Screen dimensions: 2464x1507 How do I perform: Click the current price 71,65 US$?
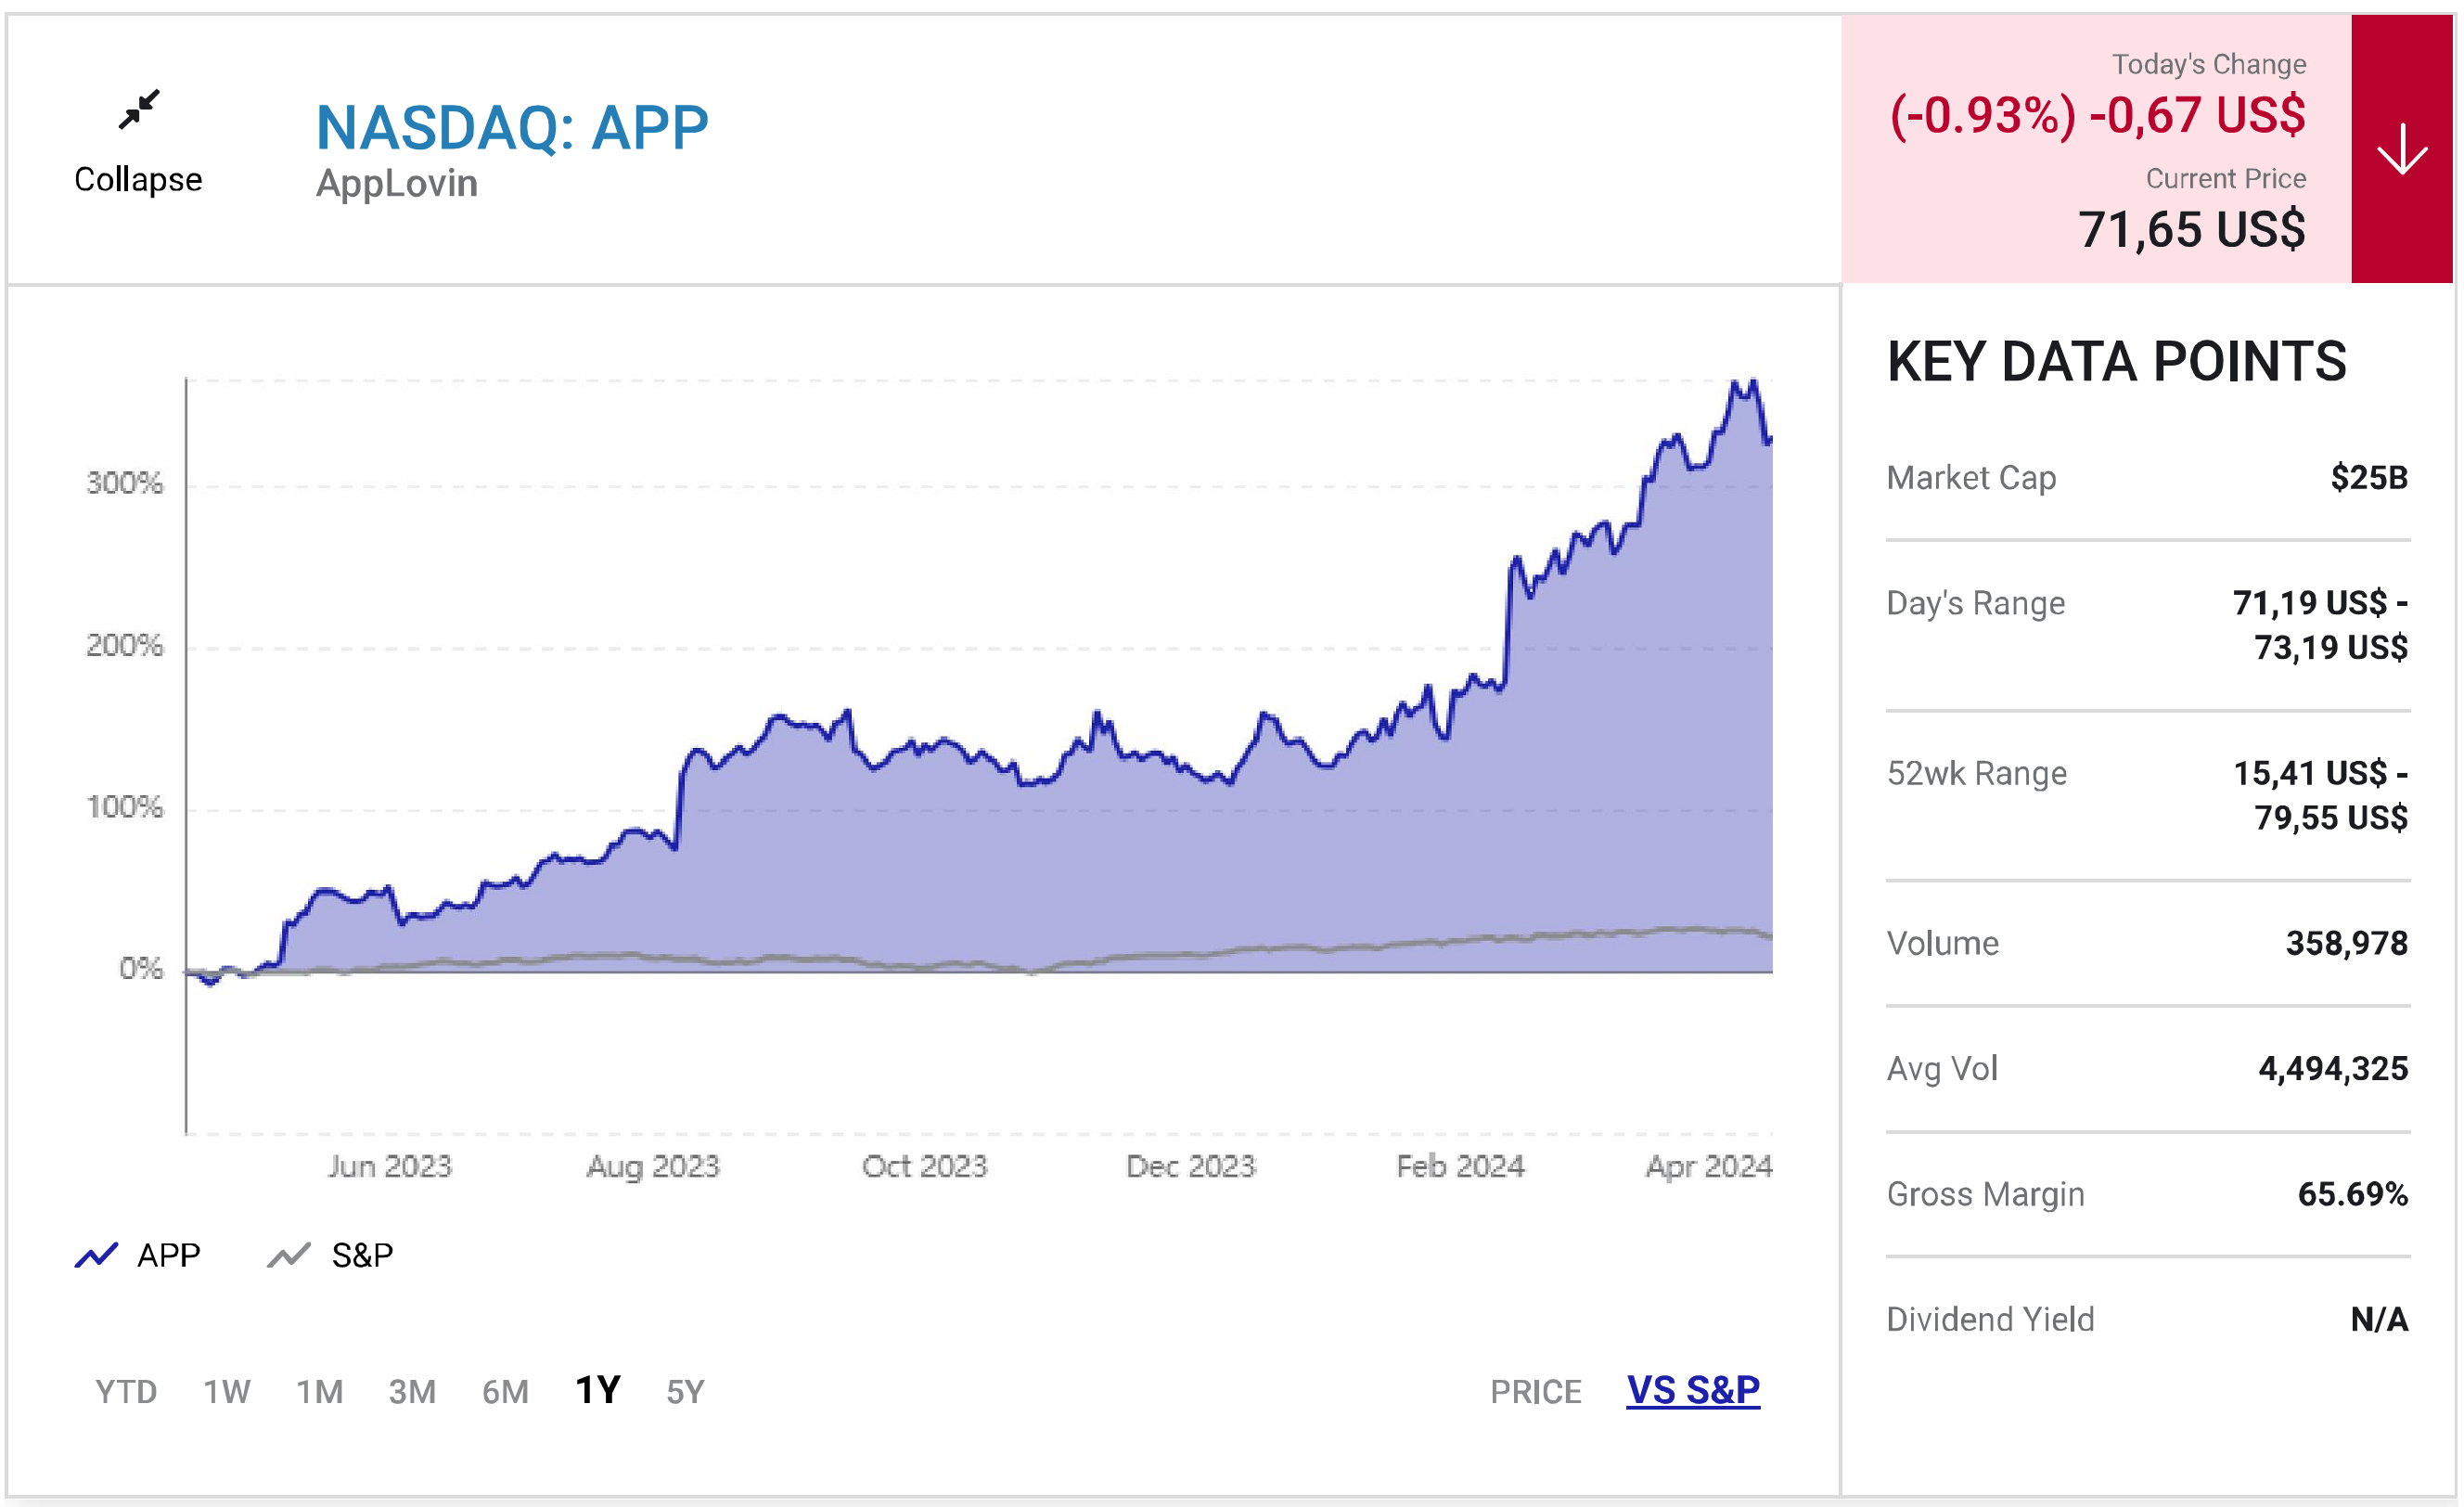click(2192, 230)
